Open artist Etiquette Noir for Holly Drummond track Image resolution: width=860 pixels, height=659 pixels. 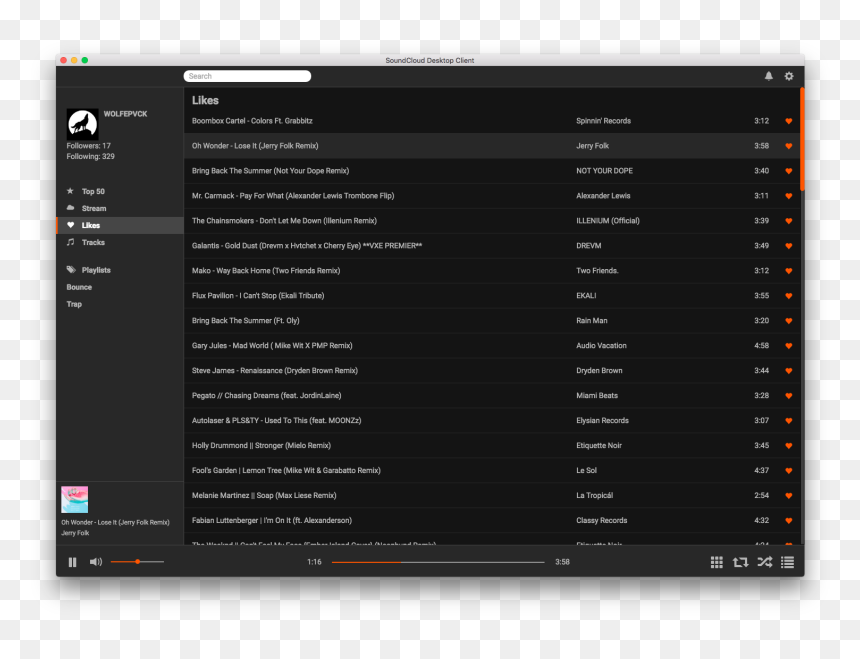point(599,445)
